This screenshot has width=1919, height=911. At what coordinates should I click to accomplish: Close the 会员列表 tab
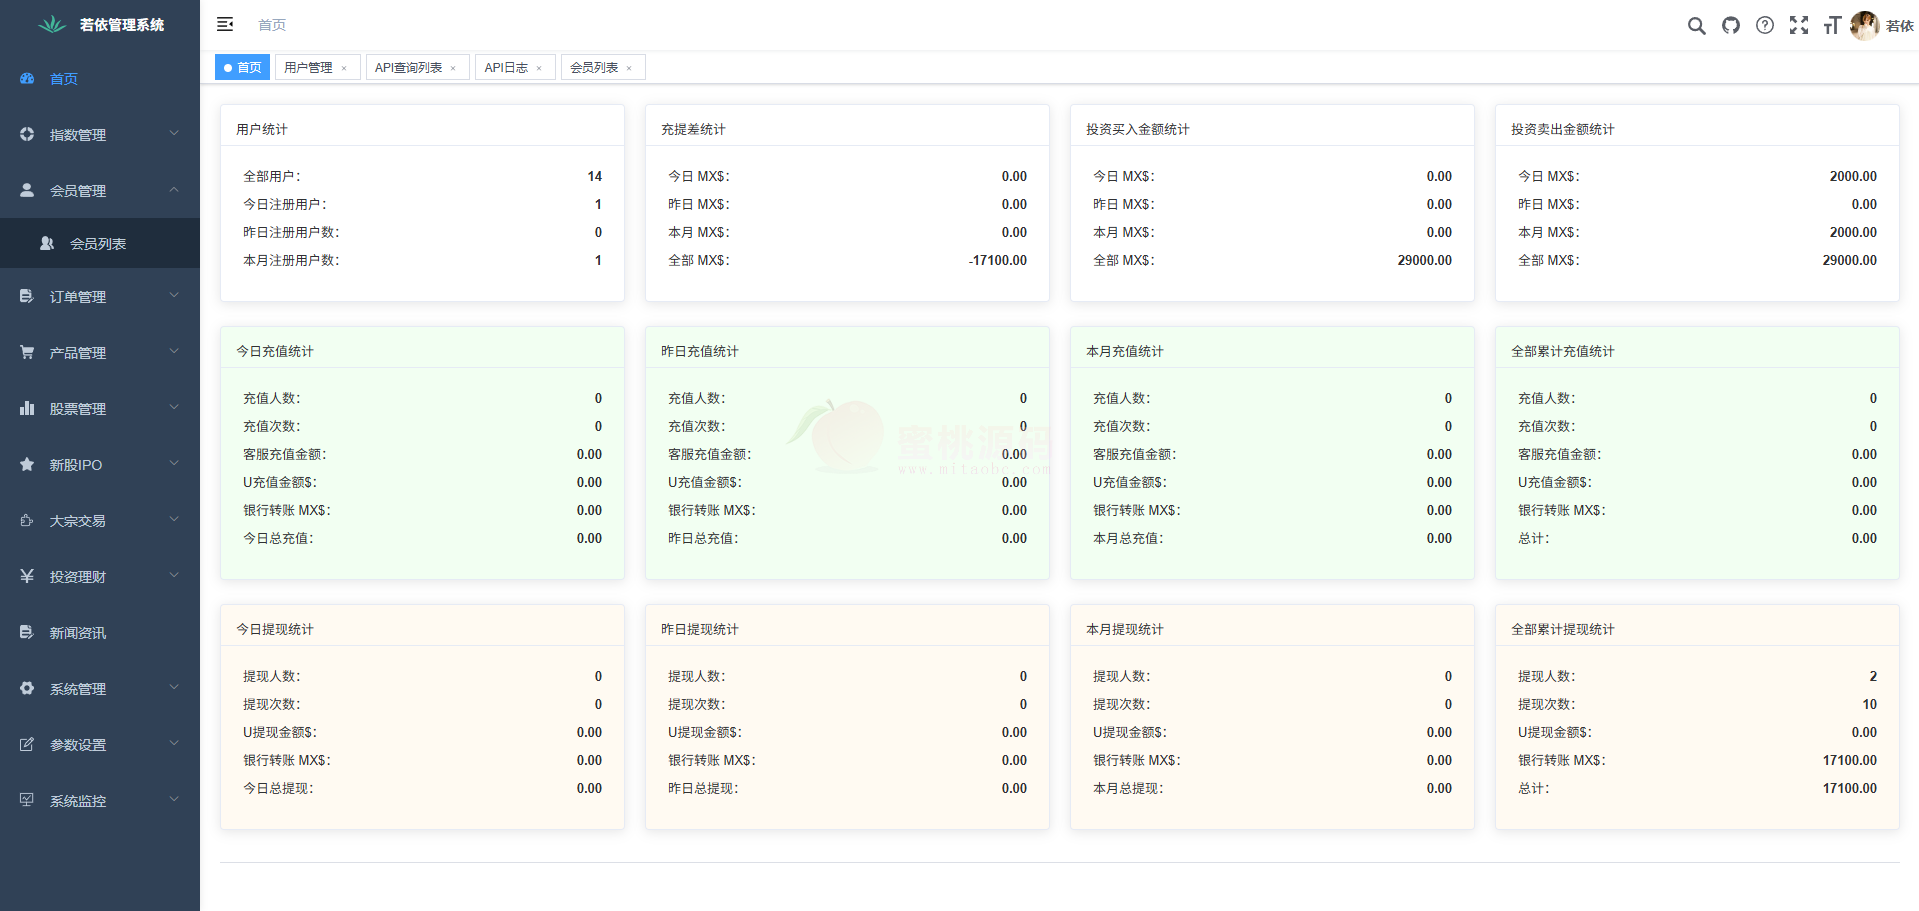pos(629,69)
